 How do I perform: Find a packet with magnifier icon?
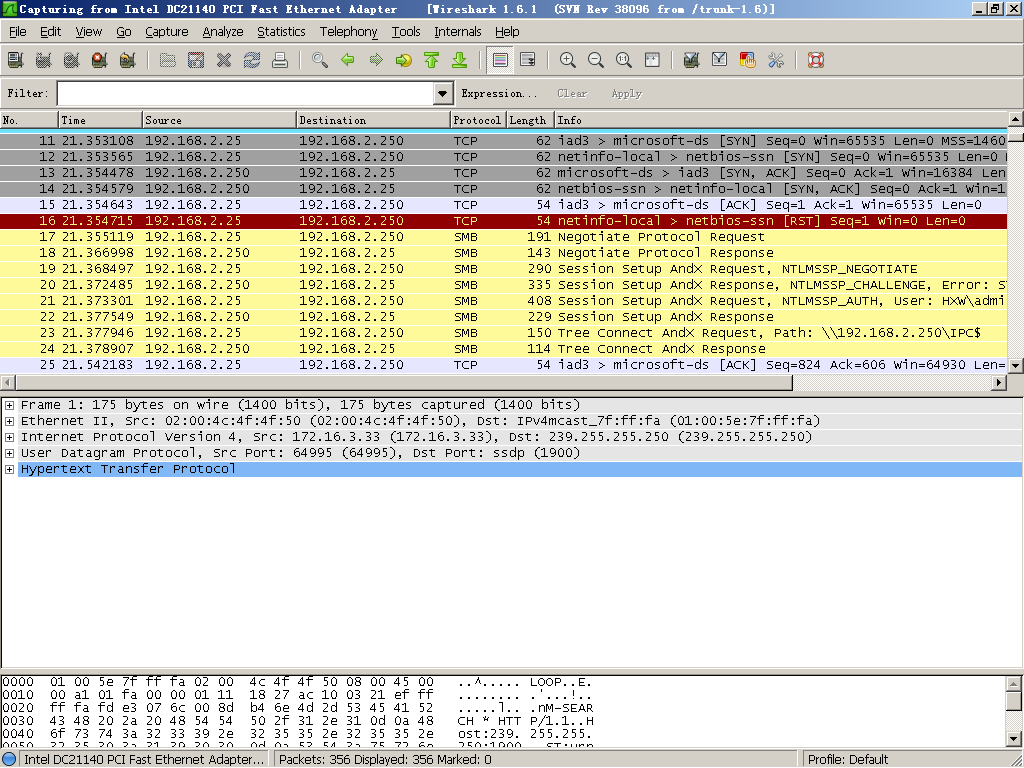320,60
